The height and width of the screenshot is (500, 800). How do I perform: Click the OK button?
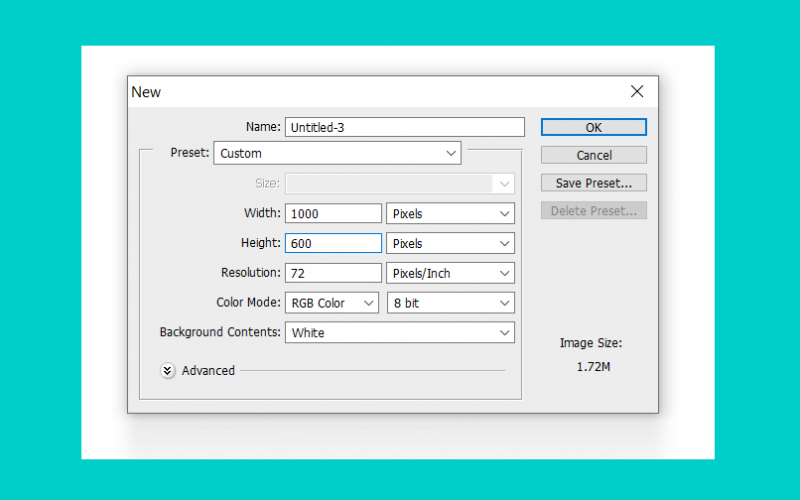click(x=593, y=127)
